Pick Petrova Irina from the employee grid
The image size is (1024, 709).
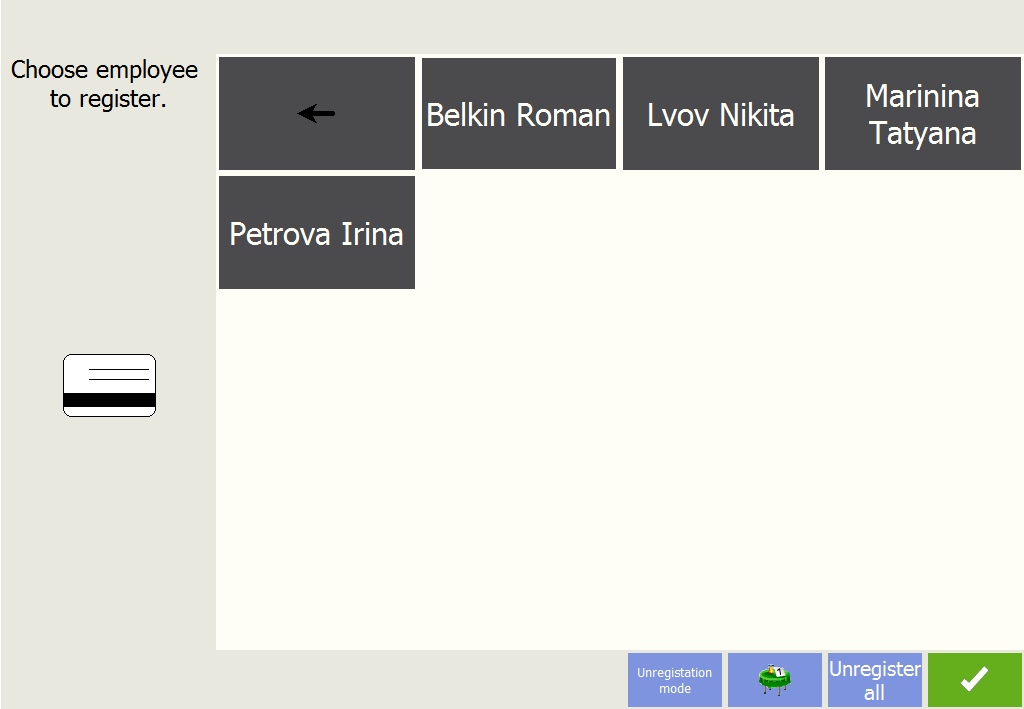[317, 232]
